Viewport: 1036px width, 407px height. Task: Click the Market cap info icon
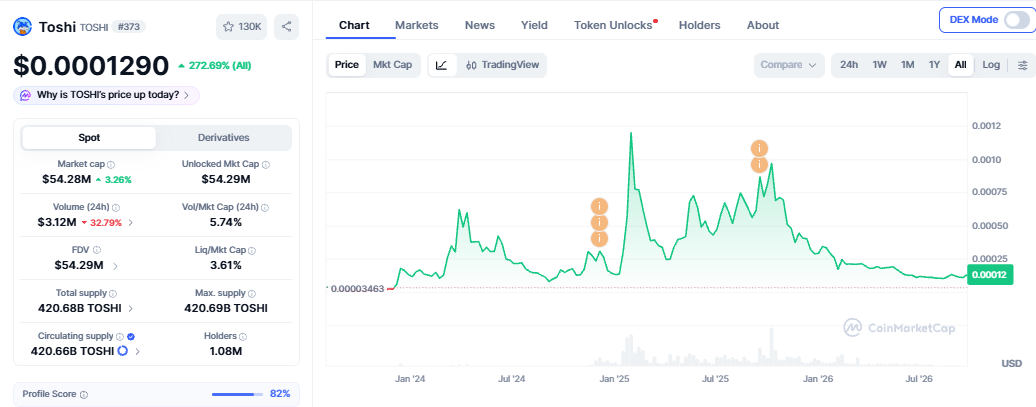tap(111, 165)
